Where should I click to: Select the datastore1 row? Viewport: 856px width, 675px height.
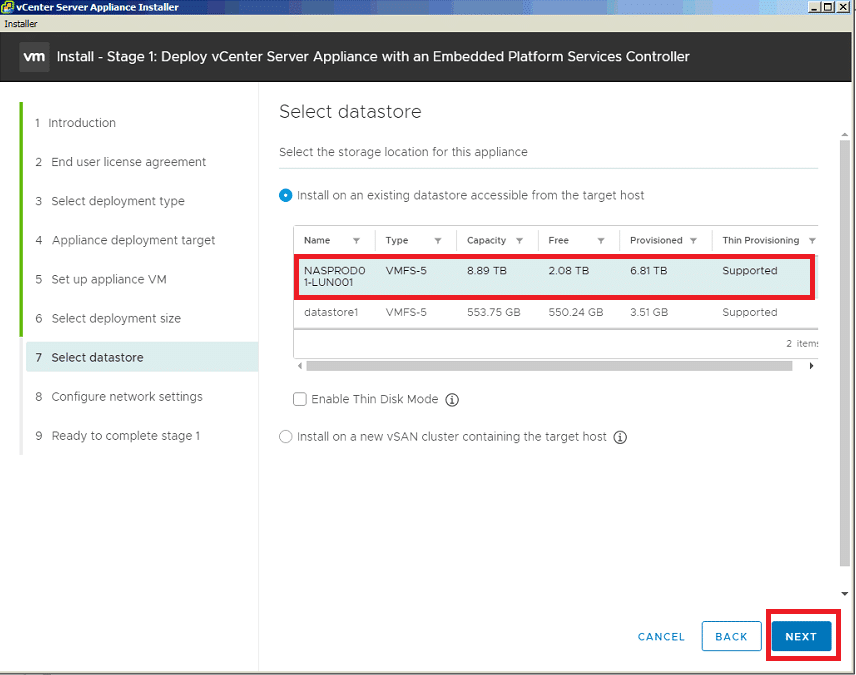[x=555, y=312]
